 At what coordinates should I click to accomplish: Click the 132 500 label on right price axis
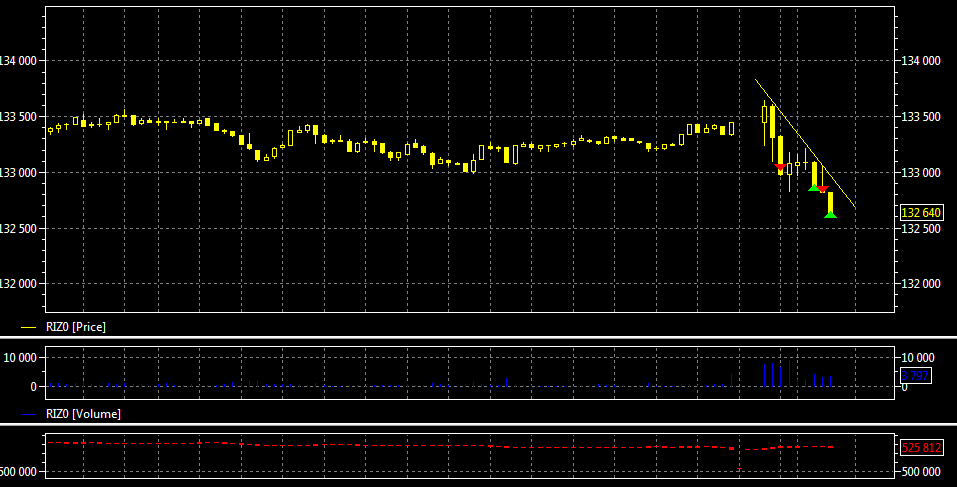(920, 228)
